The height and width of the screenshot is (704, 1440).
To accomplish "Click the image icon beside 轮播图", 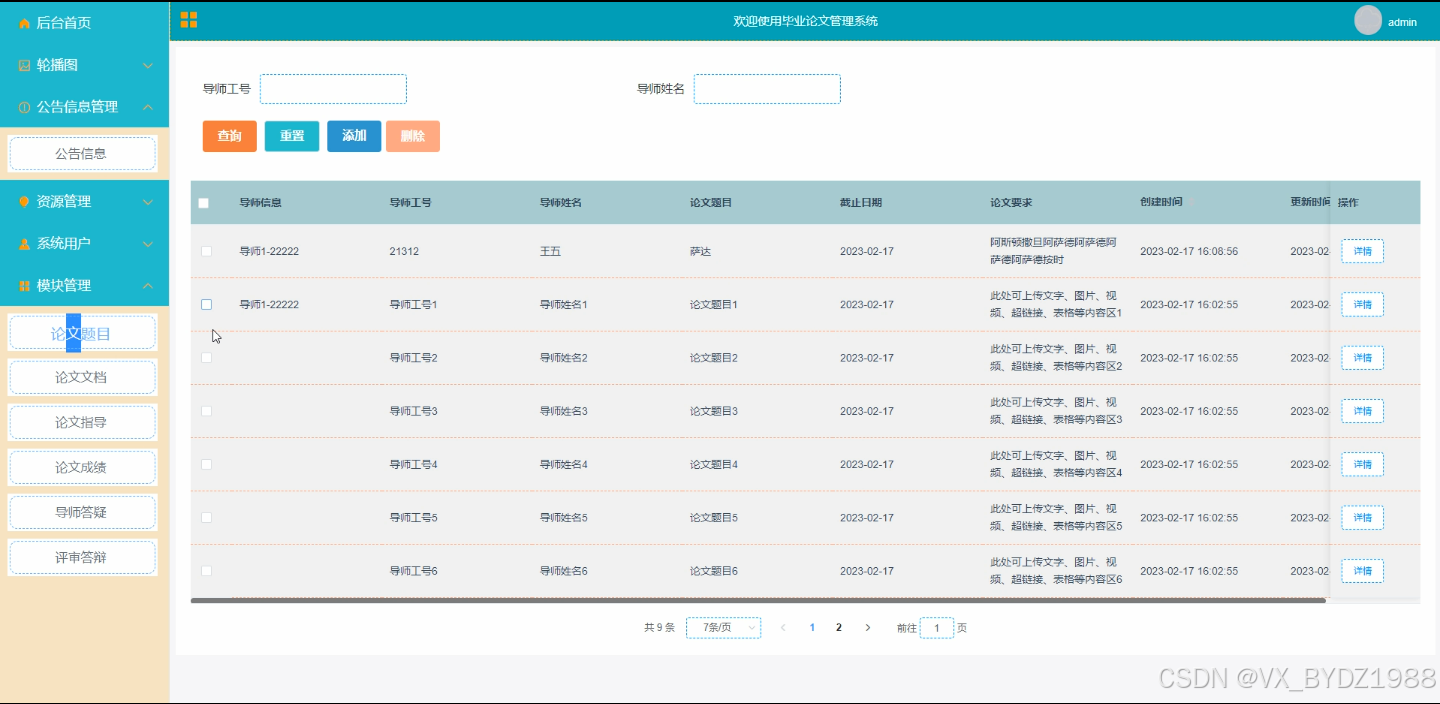I will tap(25, 65).
